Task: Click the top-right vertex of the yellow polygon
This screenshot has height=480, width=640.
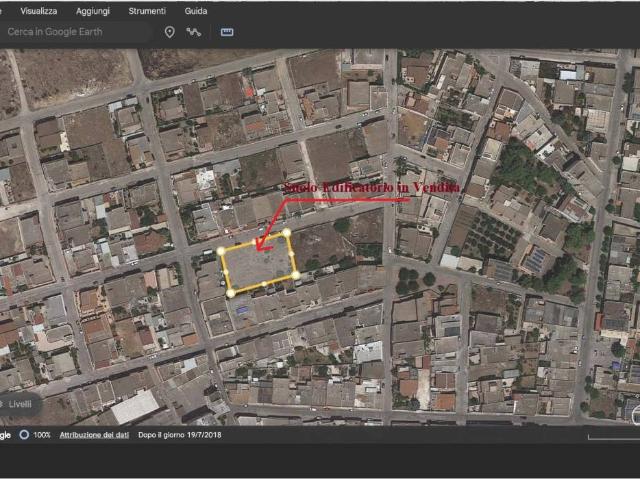Action: point(287,233)
